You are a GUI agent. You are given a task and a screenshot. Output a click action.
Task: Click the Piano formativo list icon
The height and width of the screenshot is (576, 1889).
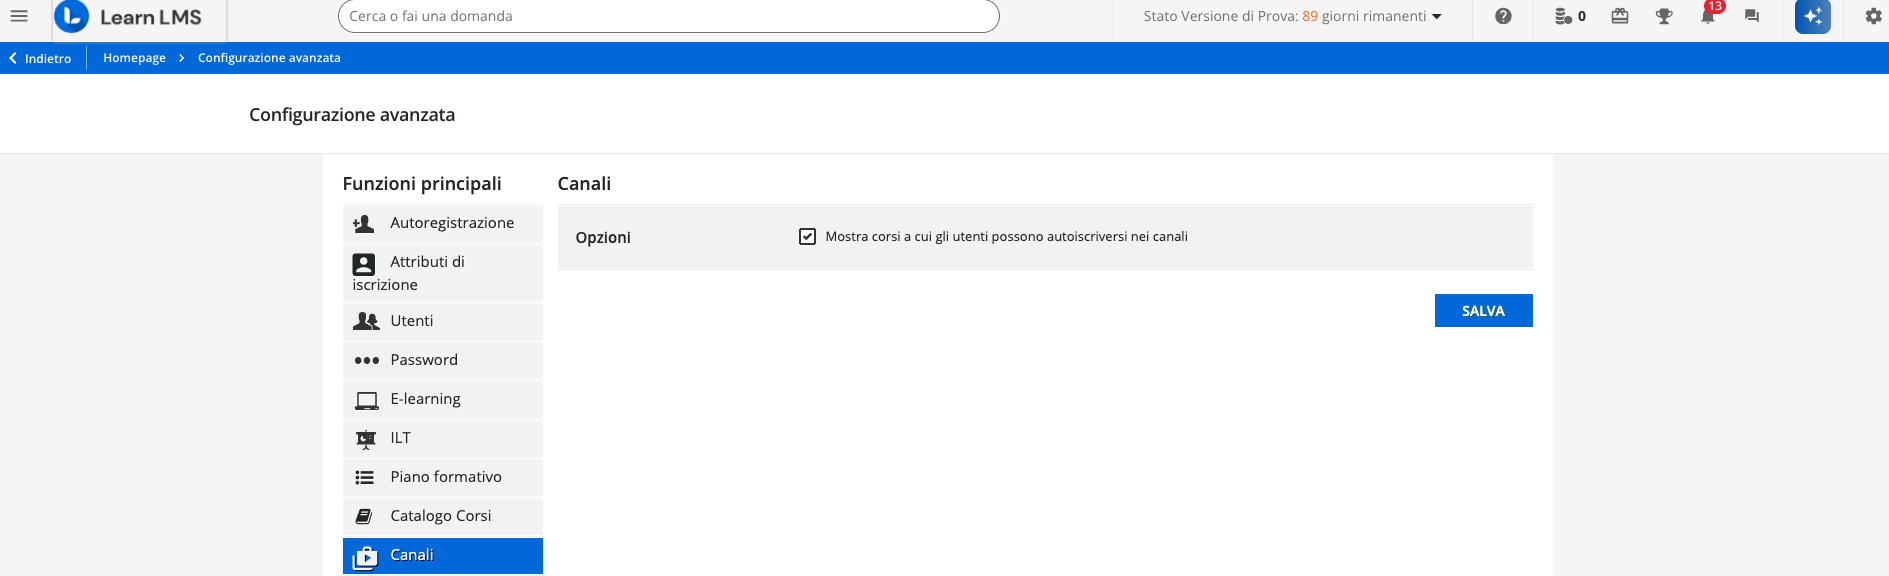pos(365,478)
